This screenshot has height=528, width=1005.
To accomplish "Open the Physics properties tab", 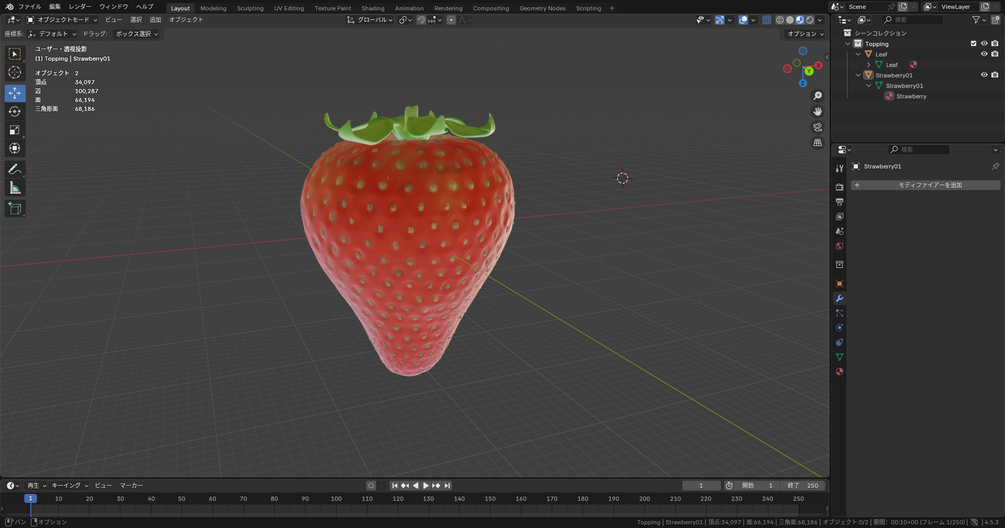I will click(x=839, y=328).
